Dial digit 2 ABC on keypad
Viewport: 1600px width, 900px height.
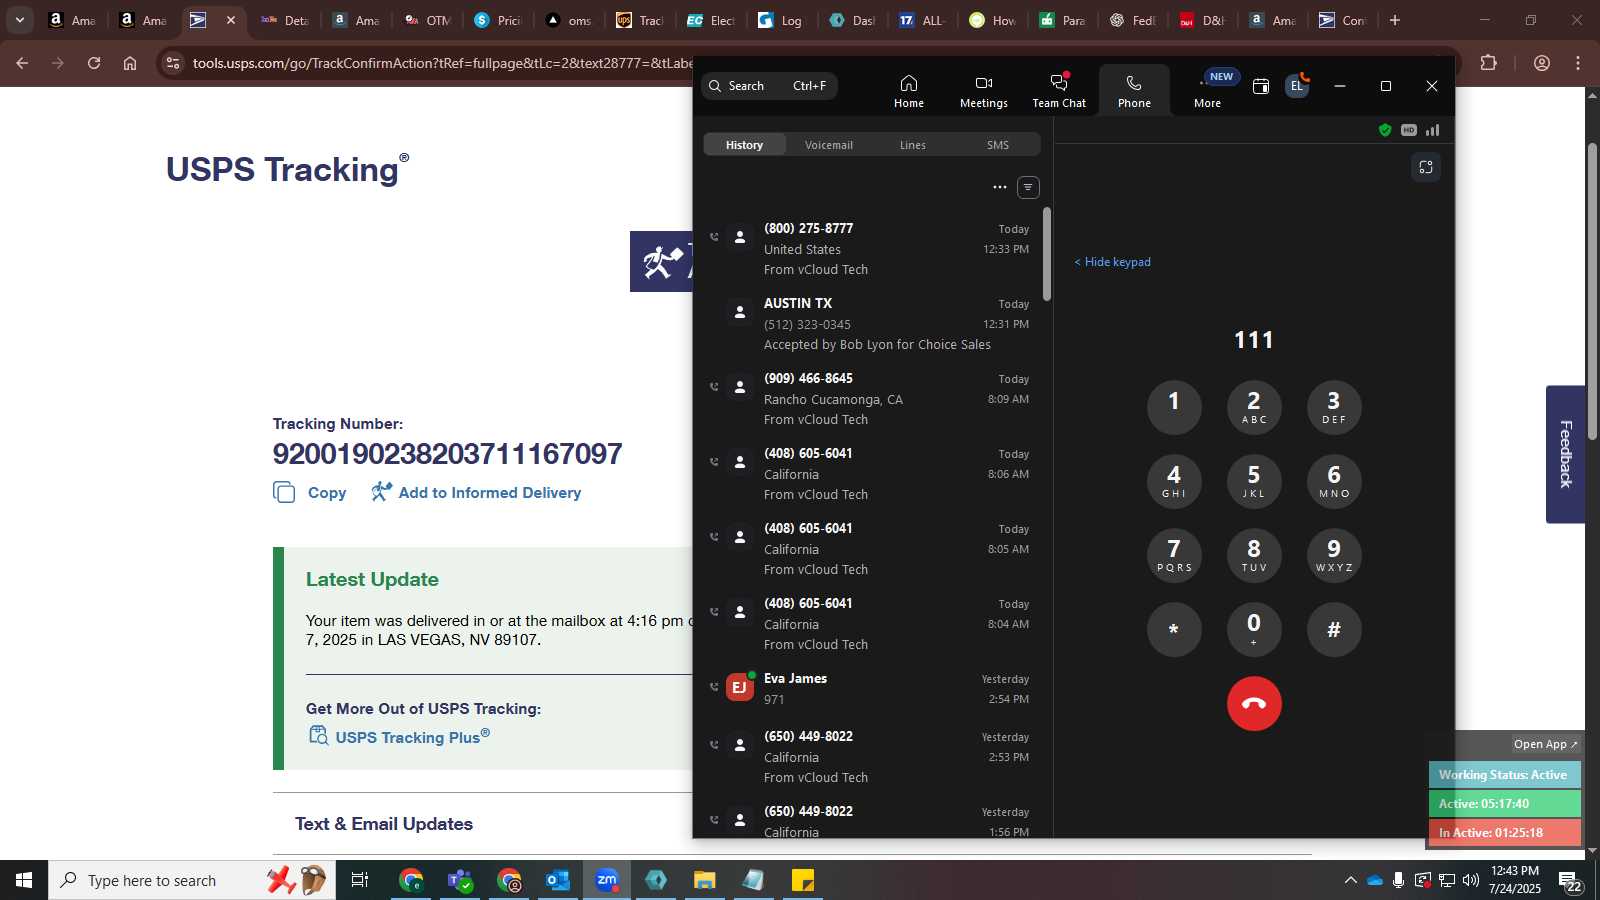[x=1254, y=407]
